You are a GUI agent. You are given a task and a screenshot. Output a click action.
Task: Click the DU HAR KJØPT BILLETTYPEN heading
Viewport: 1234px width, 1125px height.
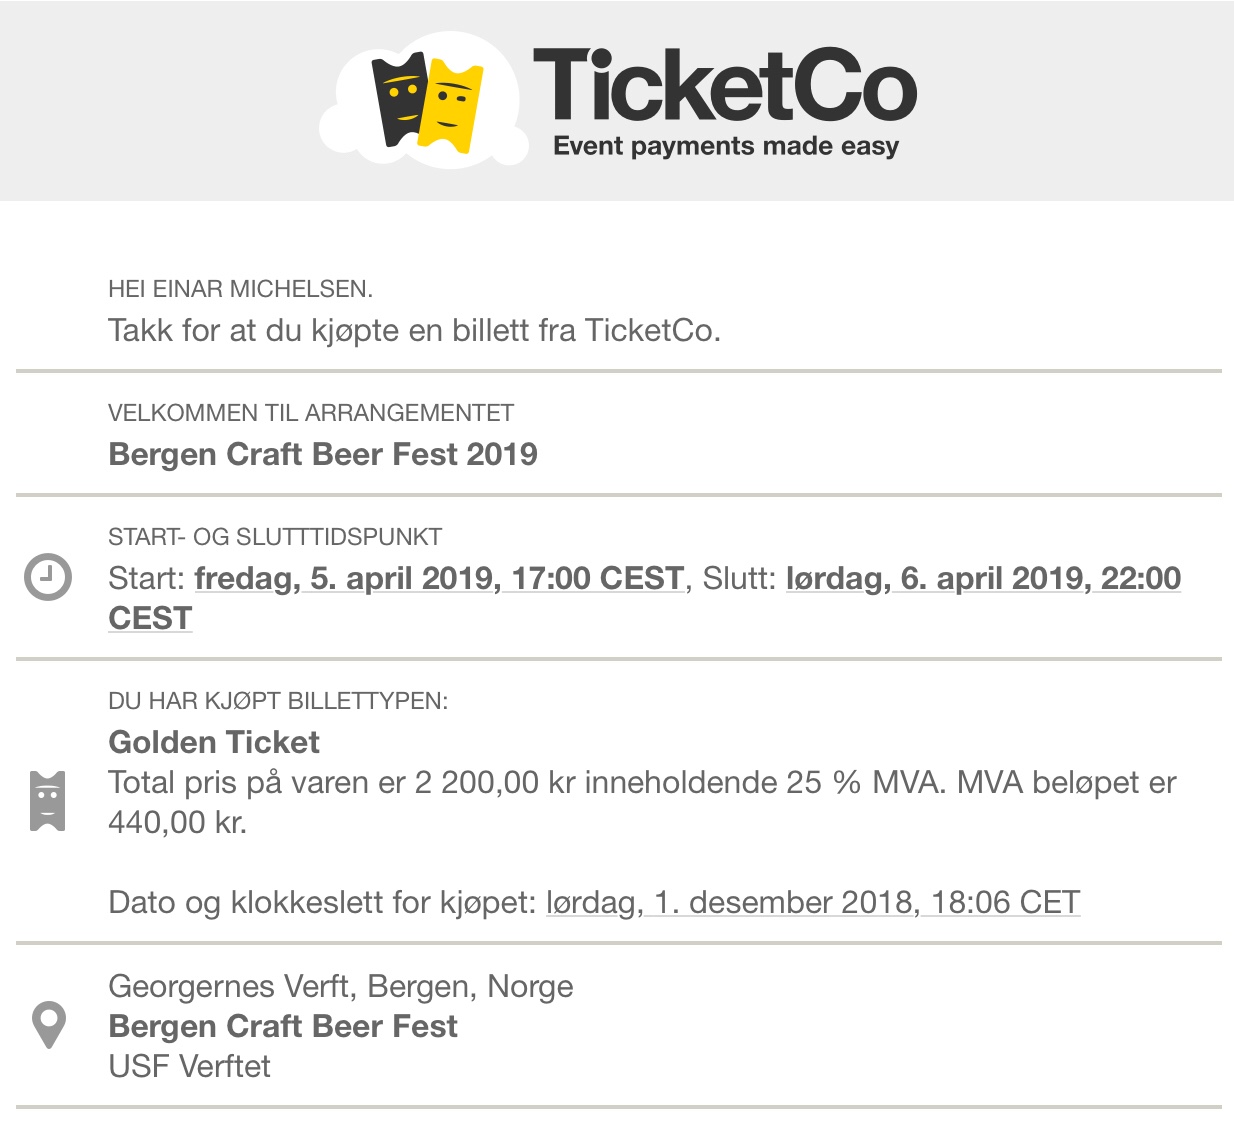[x=278, y=701]
